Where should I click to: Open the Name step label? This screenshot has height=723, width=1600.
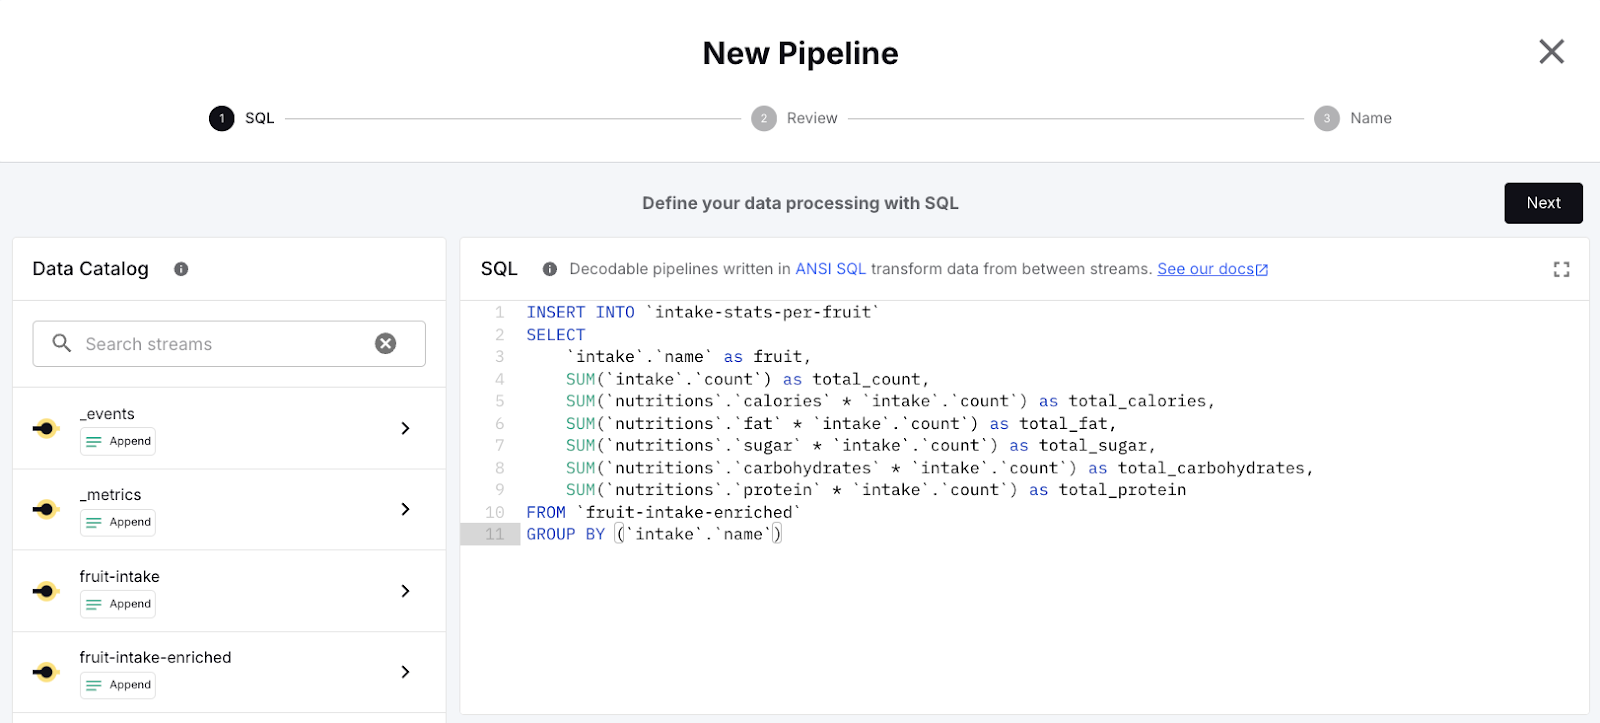coord(1371,118)
